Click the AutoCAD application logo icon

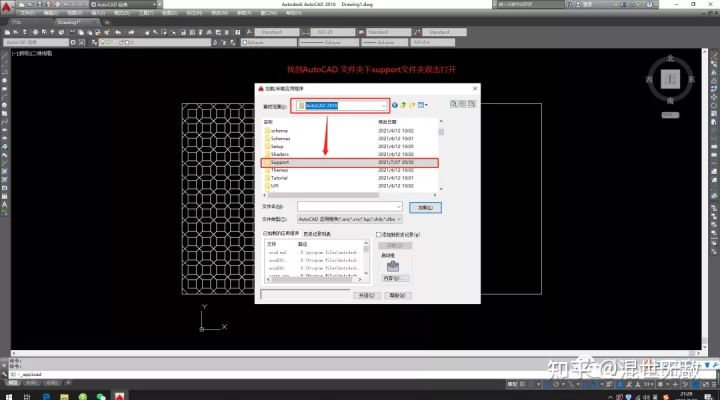coord(8,7)
